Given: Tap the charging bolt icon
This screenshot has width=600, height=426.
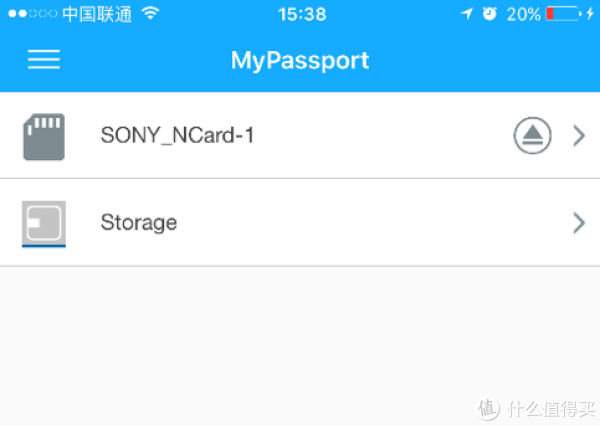Looking at the screenshot, I should [x=590, y=14].
